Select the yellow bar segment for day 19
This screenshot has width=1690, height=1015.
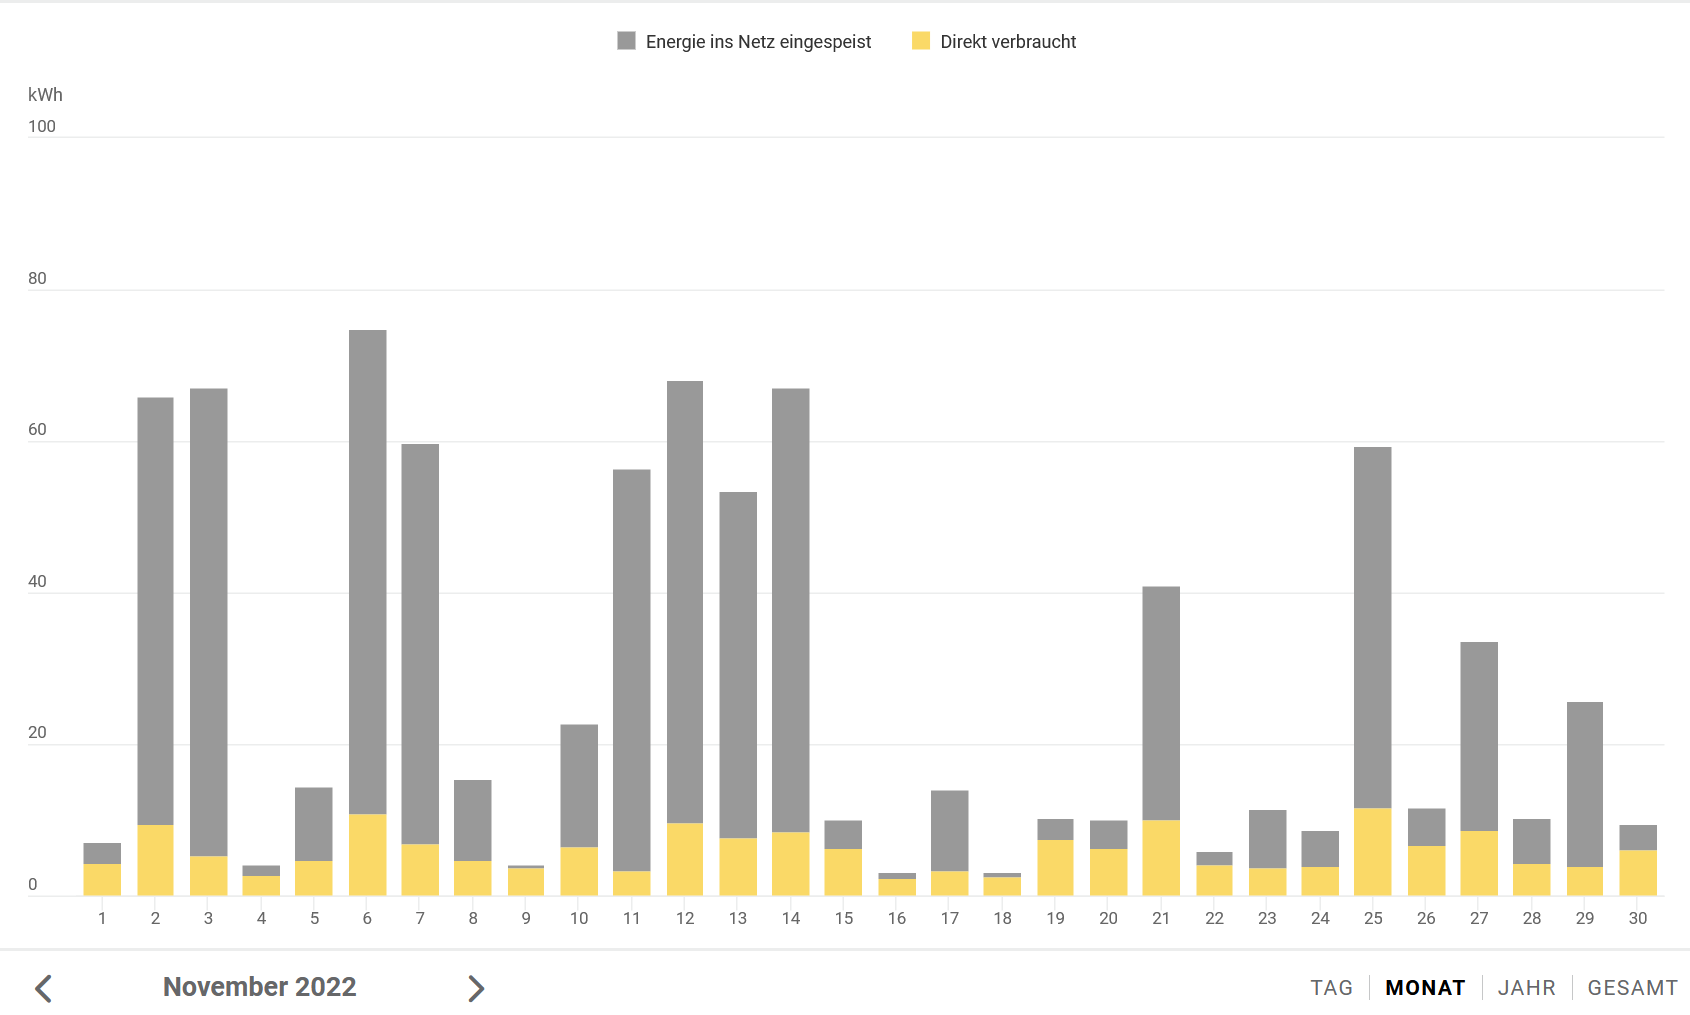1055,868
